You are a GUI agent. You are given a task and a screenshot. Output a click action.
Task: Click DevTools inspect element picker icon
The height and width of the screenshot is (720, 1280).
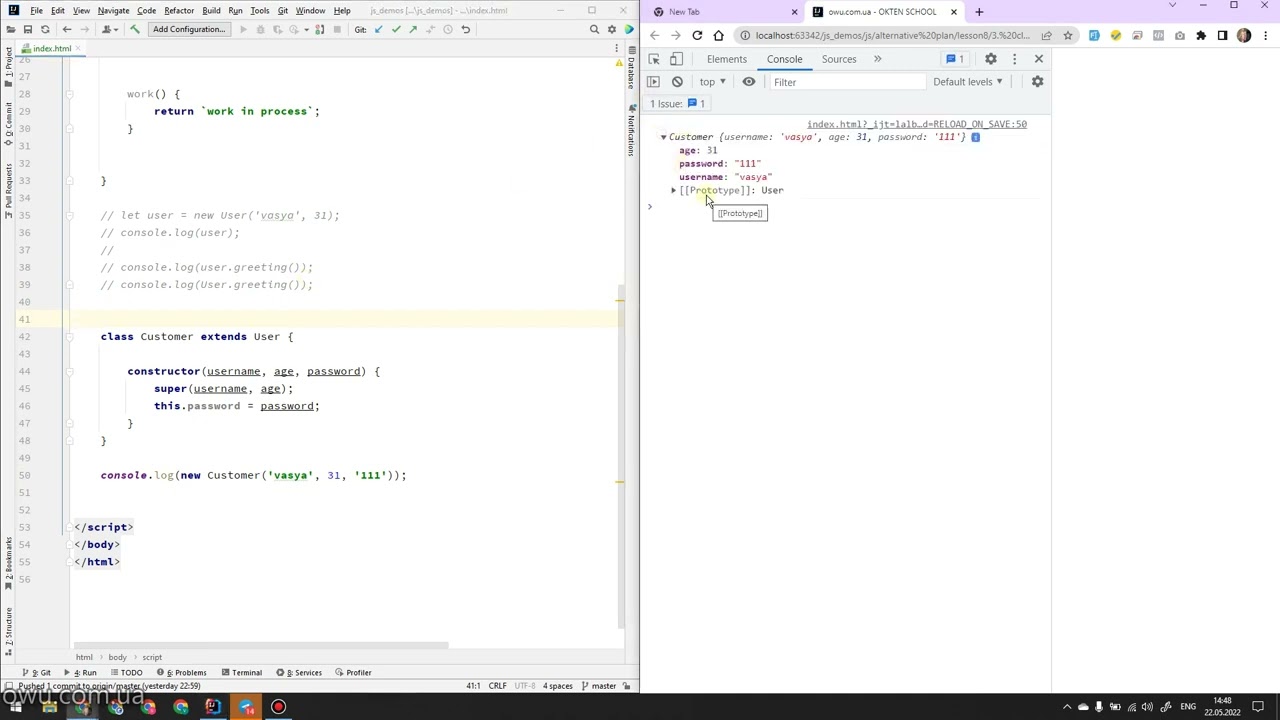(x=654, y=59)
